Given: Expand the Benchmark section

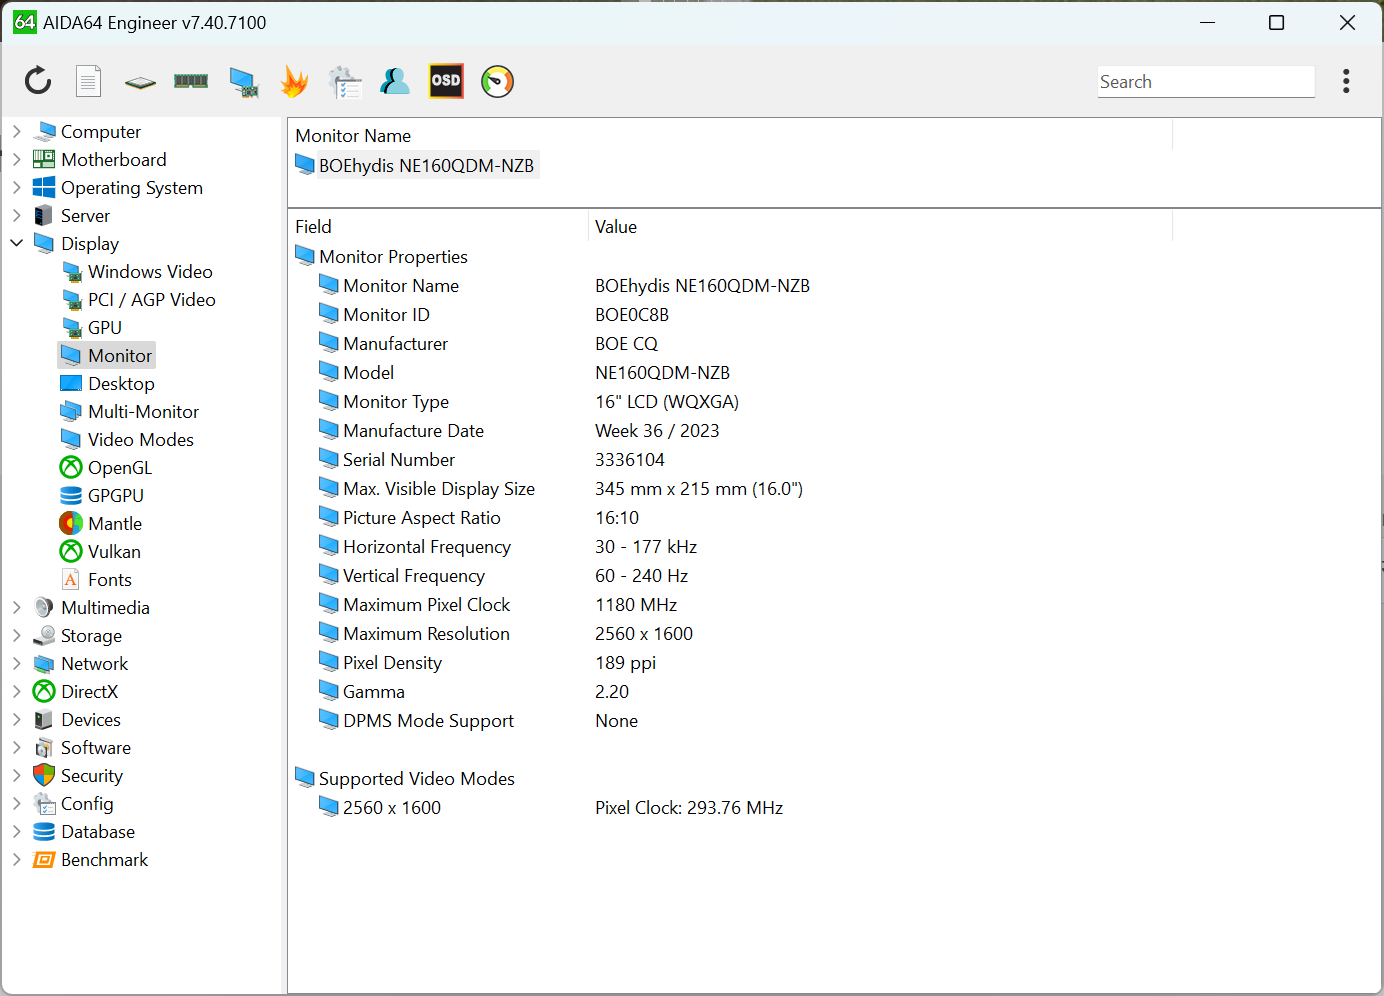Looking at the screenshot, I should [16, 859].
